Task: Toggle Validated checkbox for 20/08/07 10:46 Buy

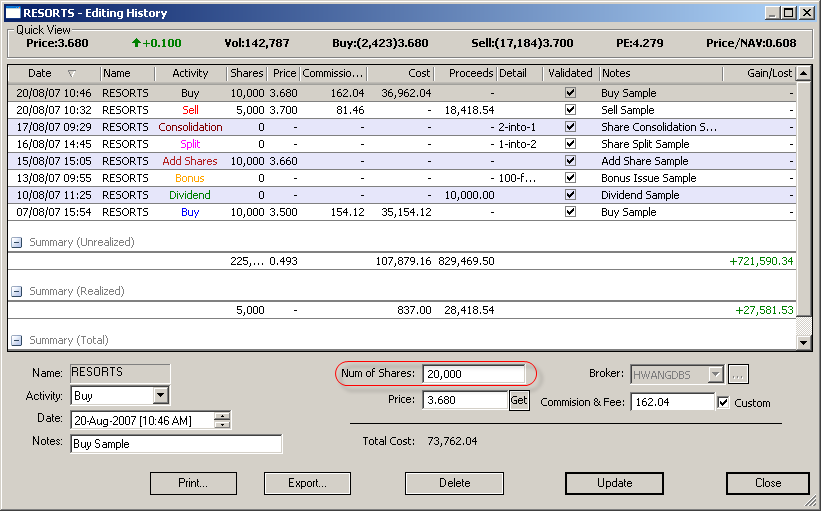Action: pos(571,93)
